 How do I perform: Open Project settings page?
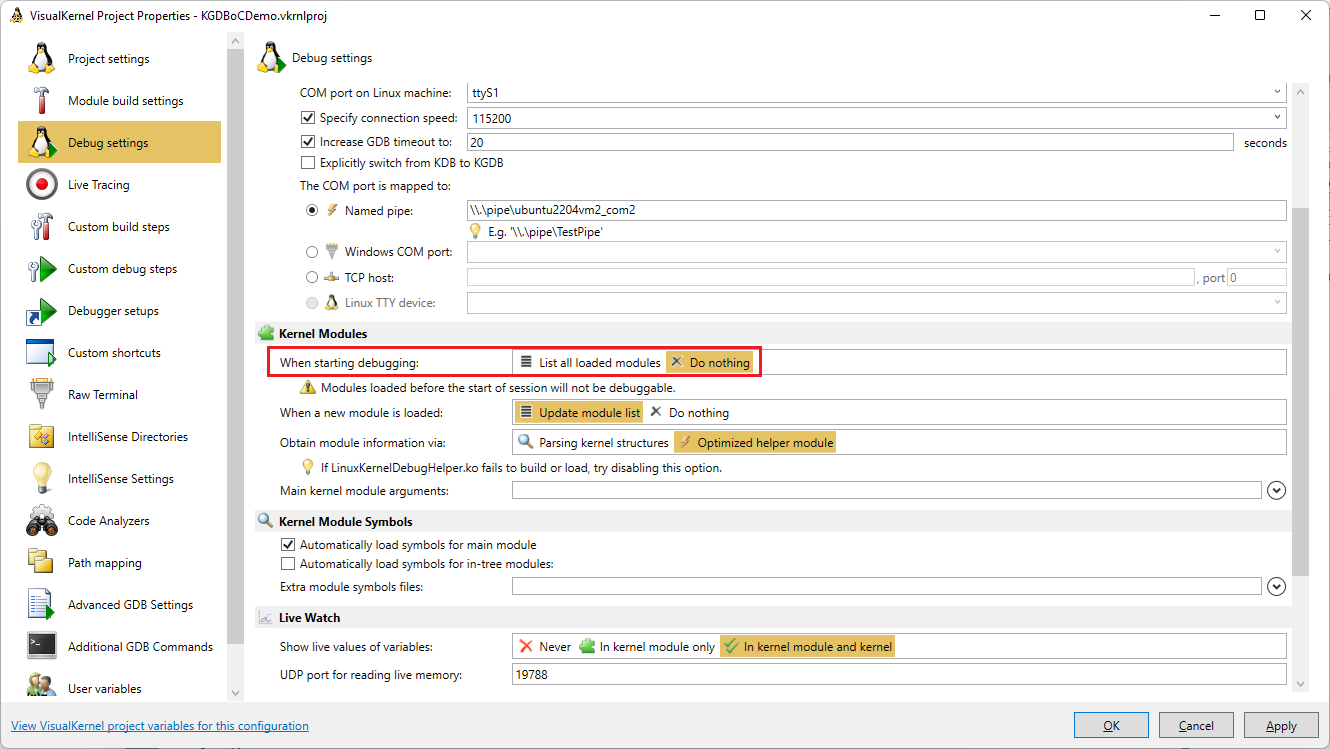point(120,59)
